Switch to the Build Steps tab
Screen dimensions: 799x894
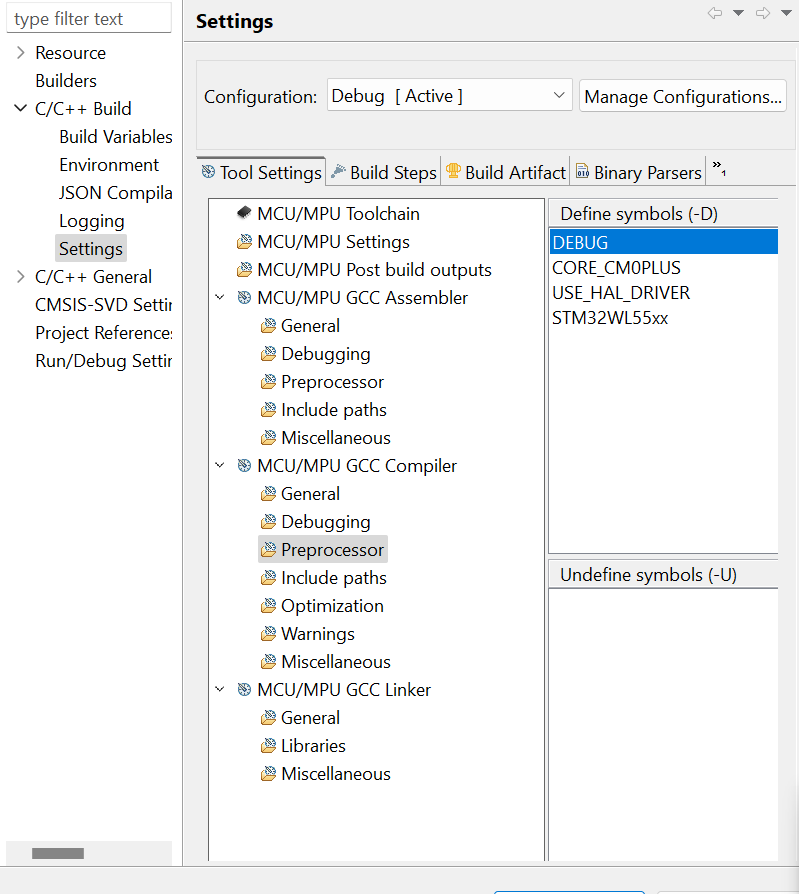[384, 172]
